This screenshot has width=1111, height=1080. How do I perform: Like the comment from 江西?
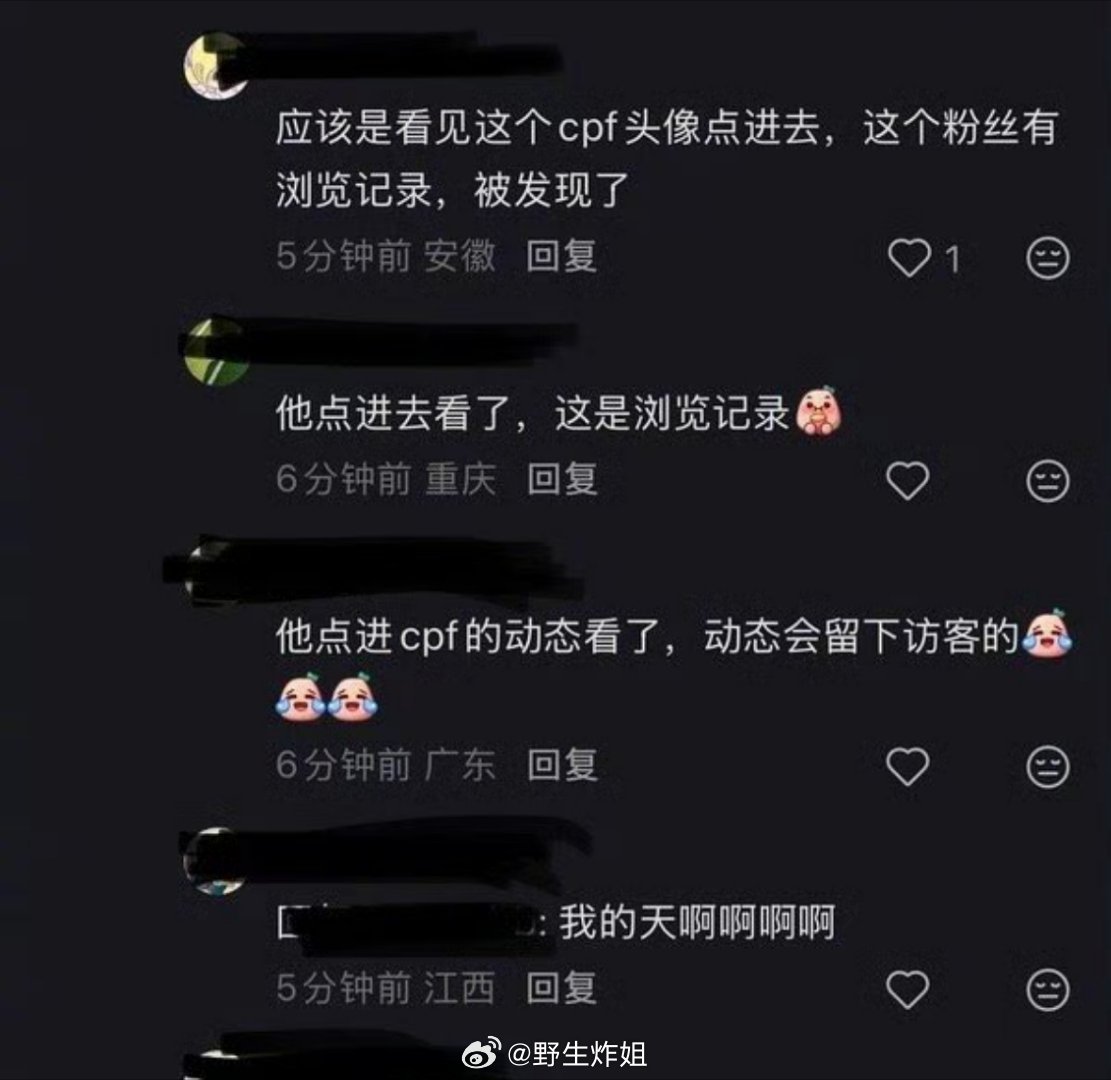pyautogui.click(x=908, y=989)
